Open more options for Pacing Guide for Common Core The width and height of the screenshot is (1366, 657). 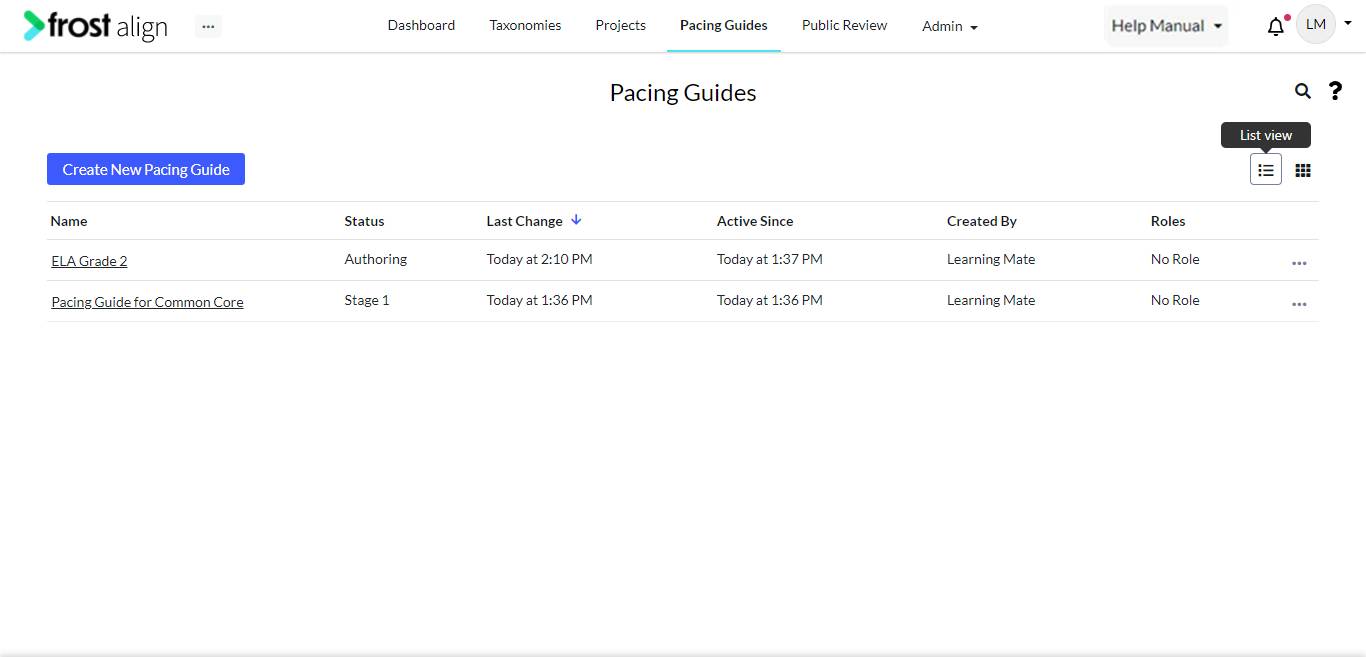coord(1299,304)
